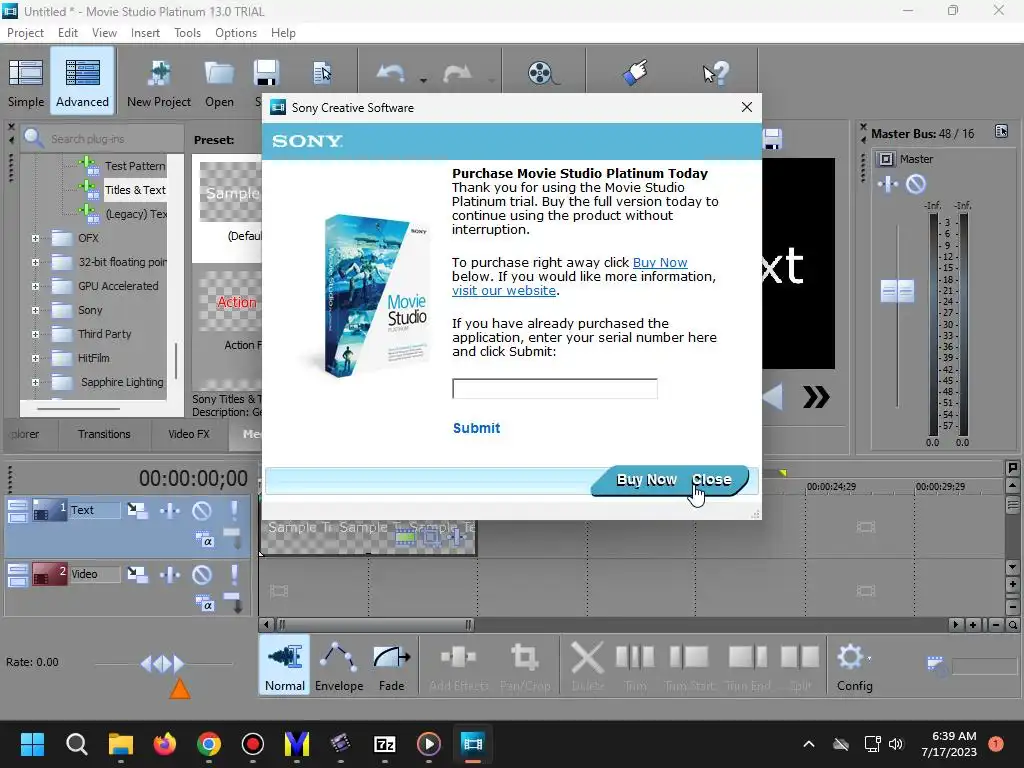The height and width of the screenshot is (768, 1024).
Task: Expand the Sapphire Lighting folder
Action: [x=35, y=382]
